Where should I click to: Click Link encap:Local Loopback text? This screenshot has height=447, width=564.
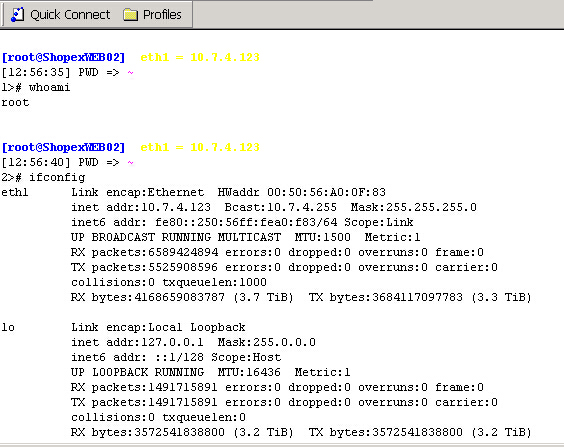158,327
